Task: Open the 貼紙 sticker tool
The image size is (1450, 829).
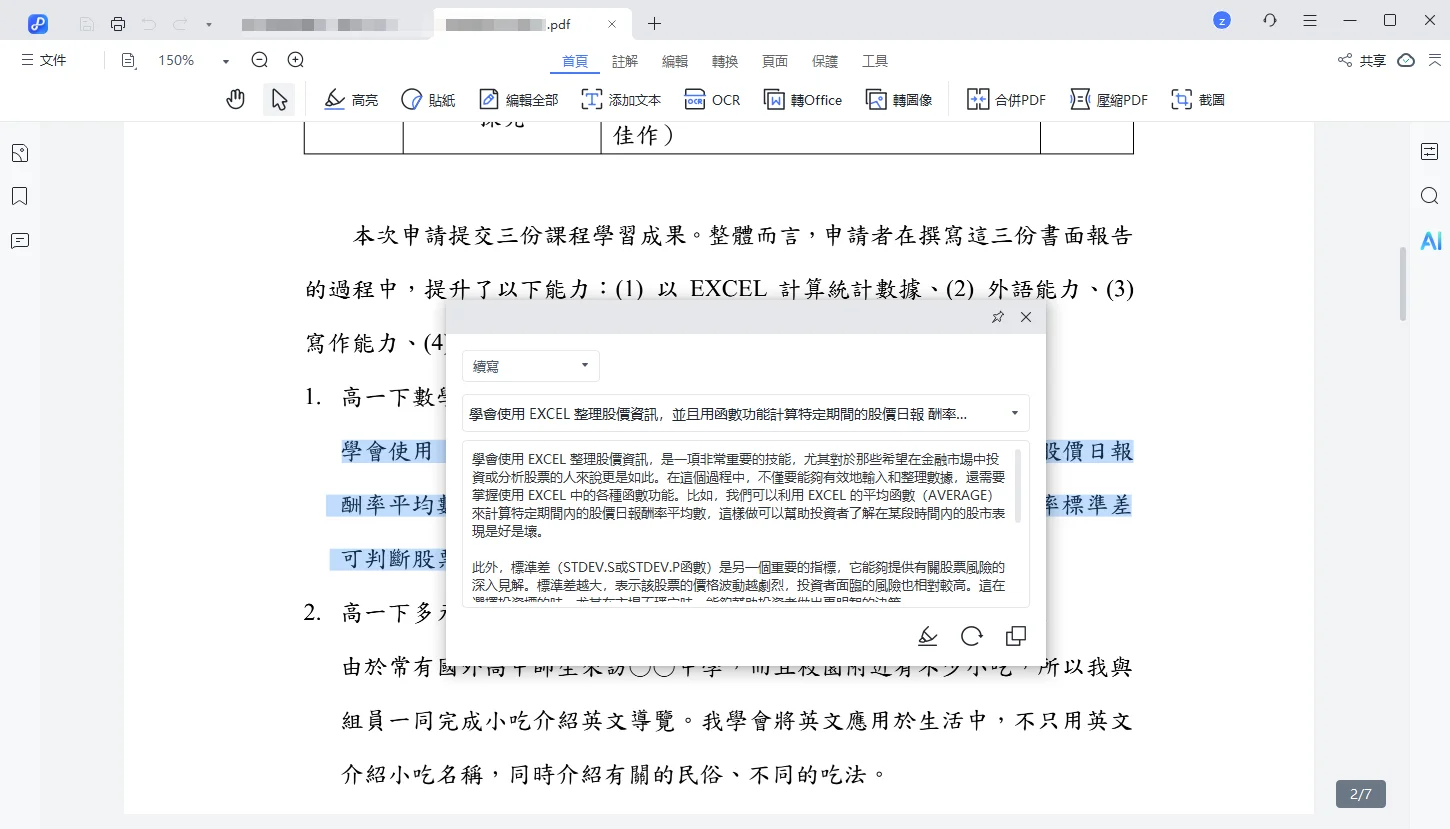Action: (x=428, y=99)
